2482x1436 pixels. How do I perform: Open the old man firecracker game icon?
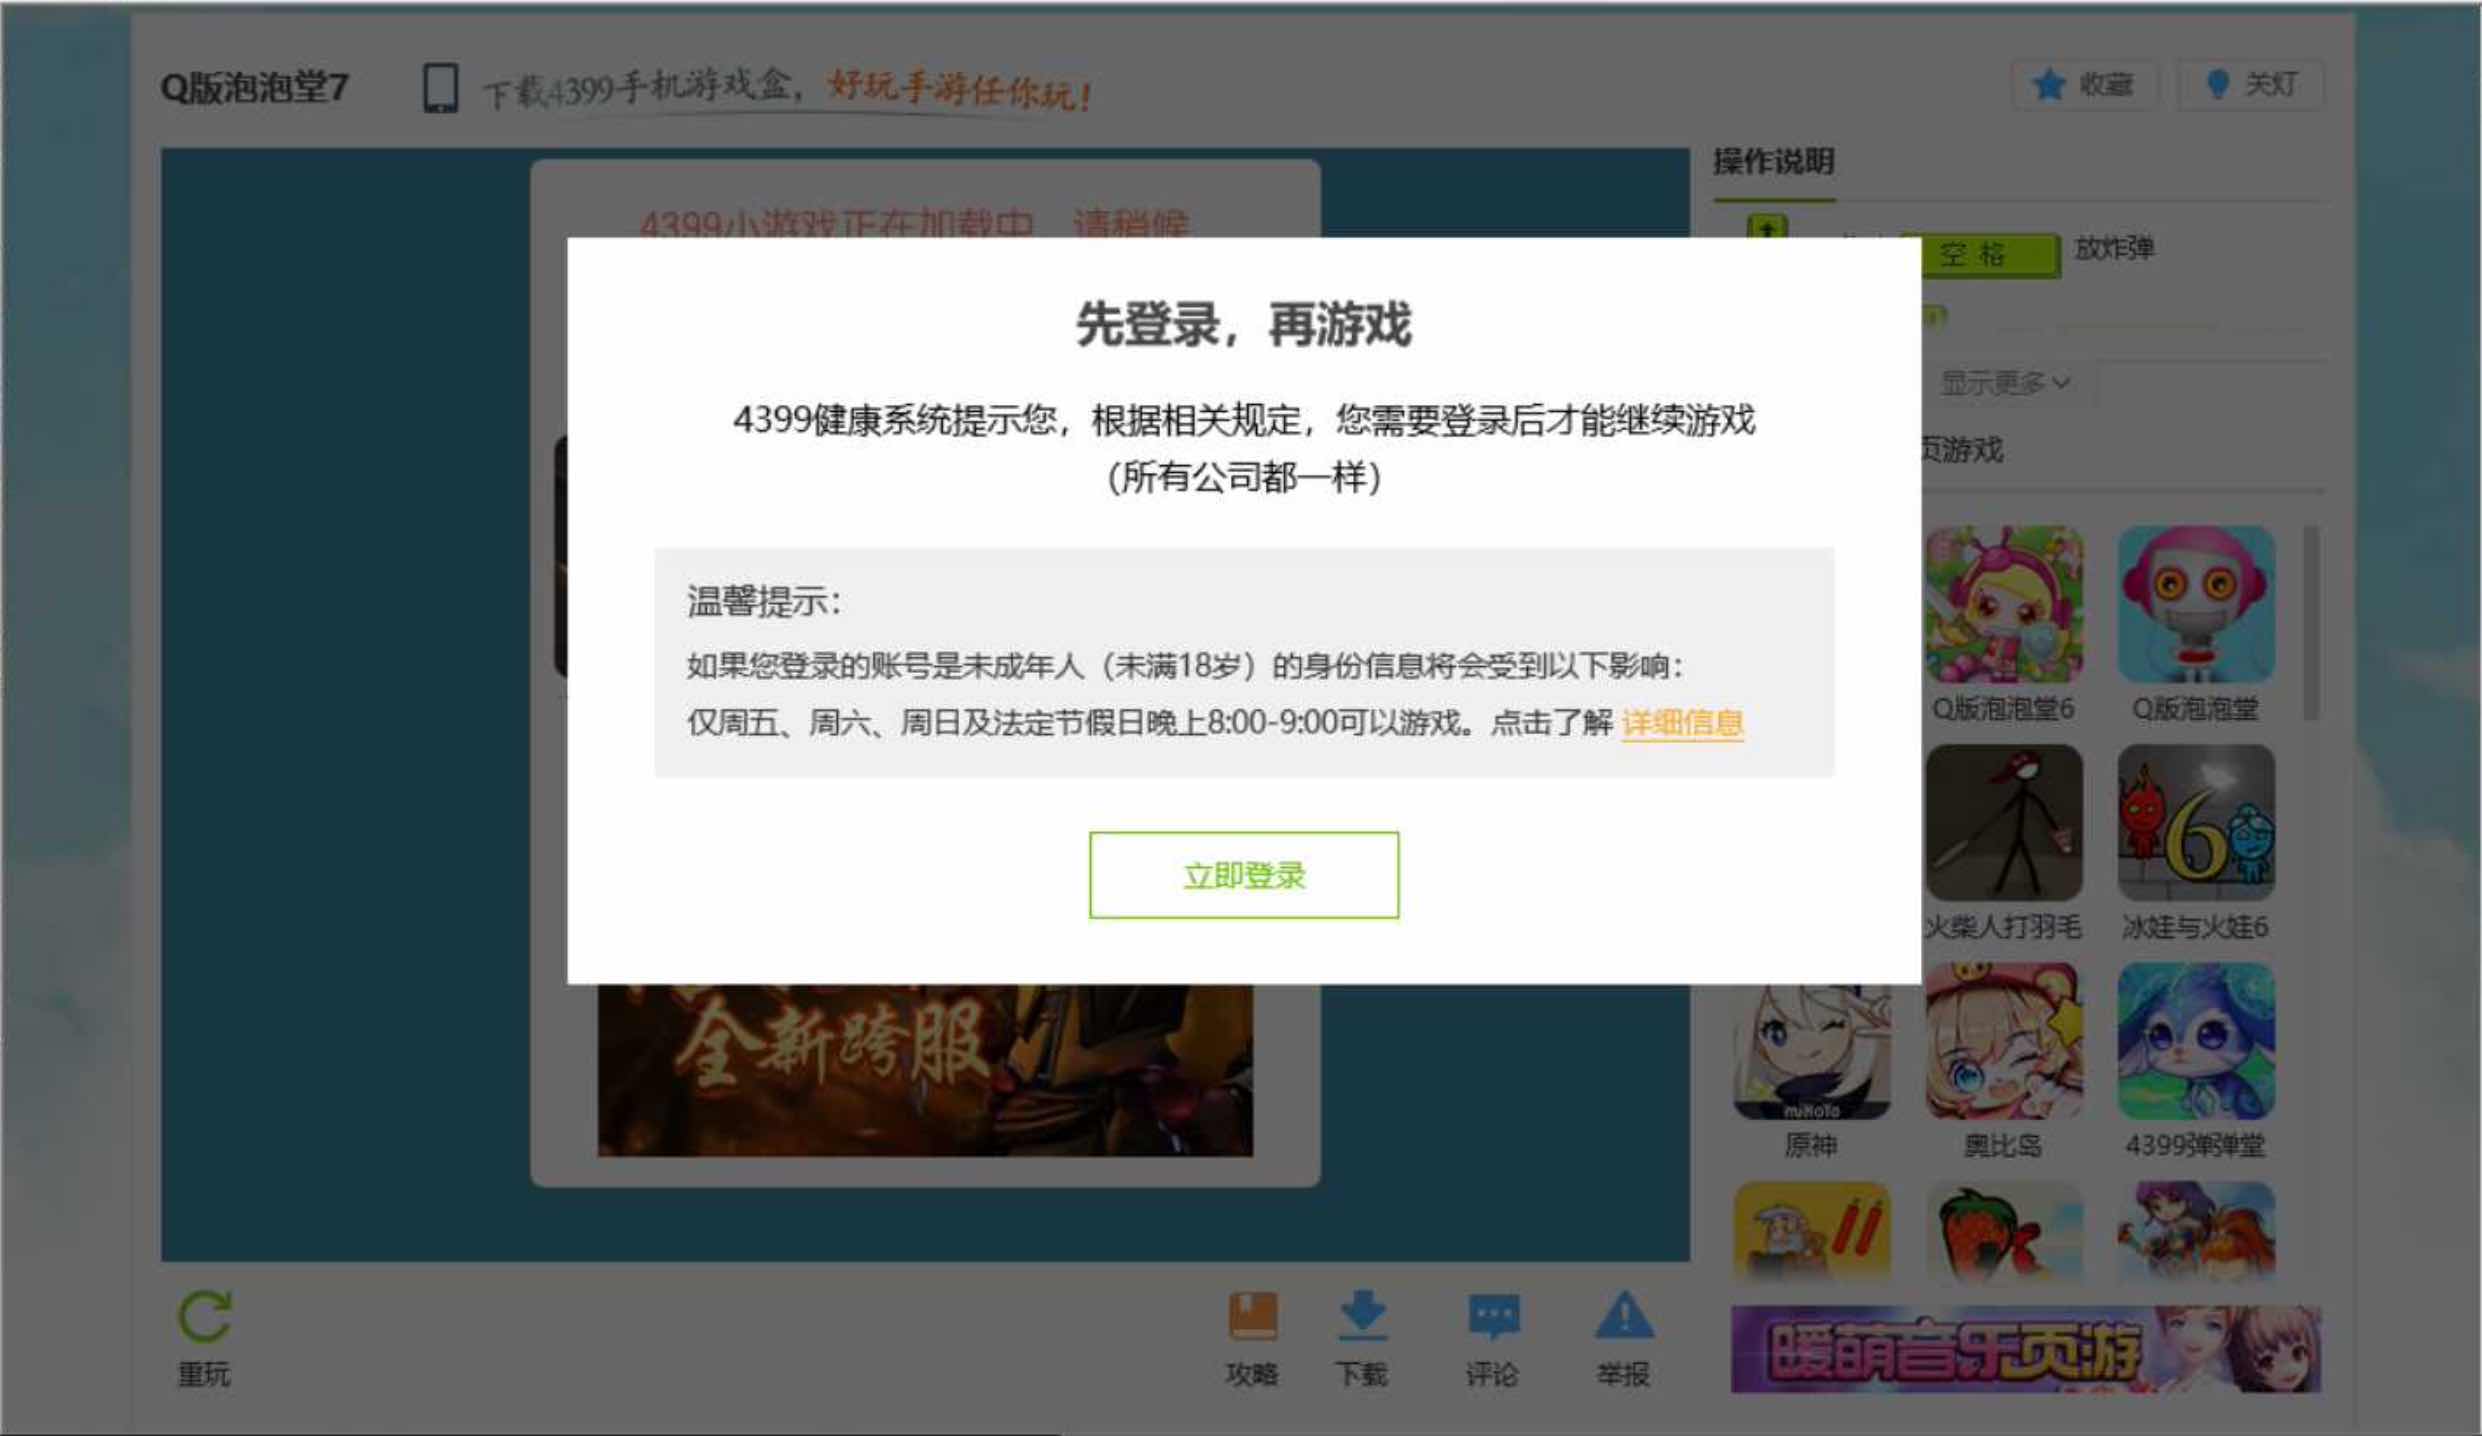[1811, 1231]
